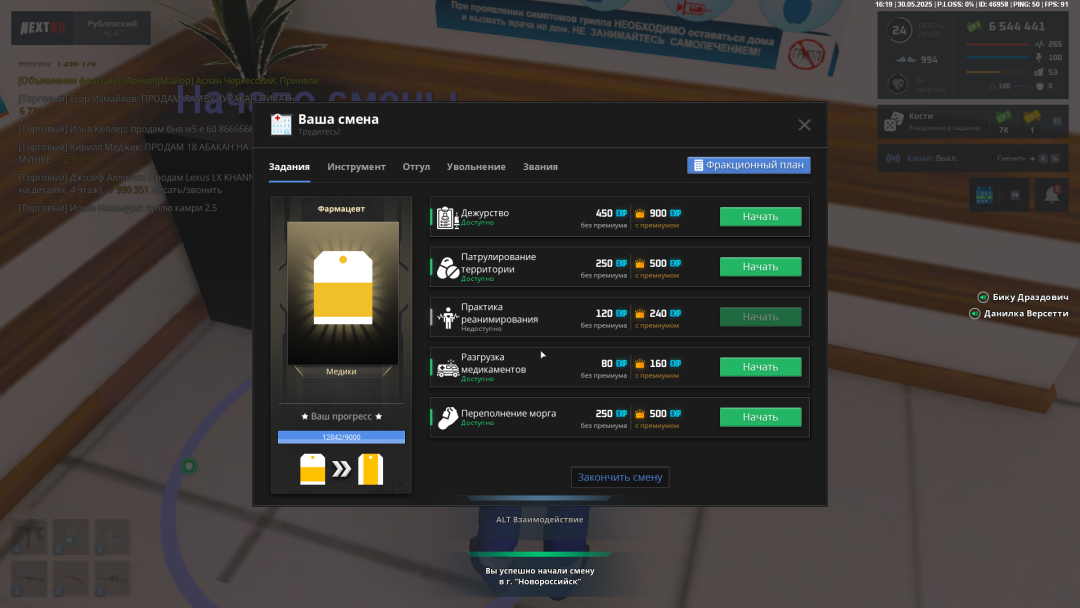Click the duty clipboard icon beside Дежурство
The image size is (1080, 608).
[447, 217]
